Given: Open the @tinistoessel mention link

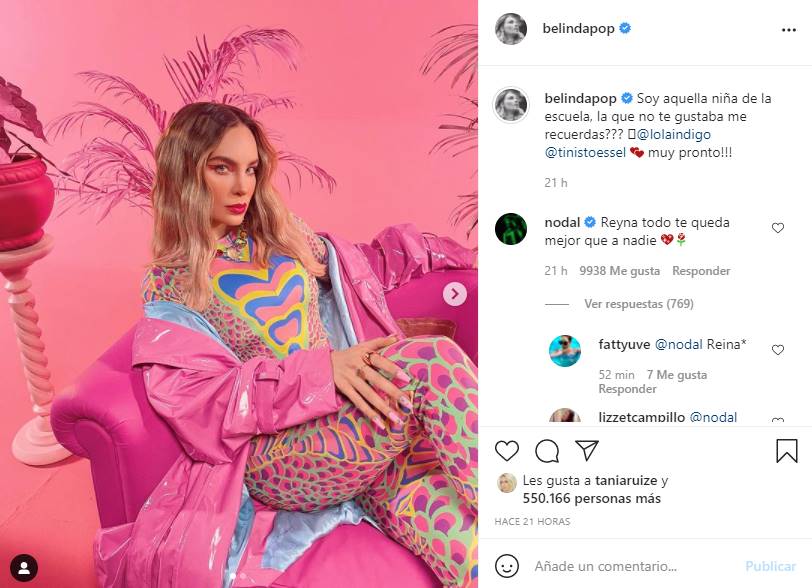Looking at the screenshot, I should 585,152.
